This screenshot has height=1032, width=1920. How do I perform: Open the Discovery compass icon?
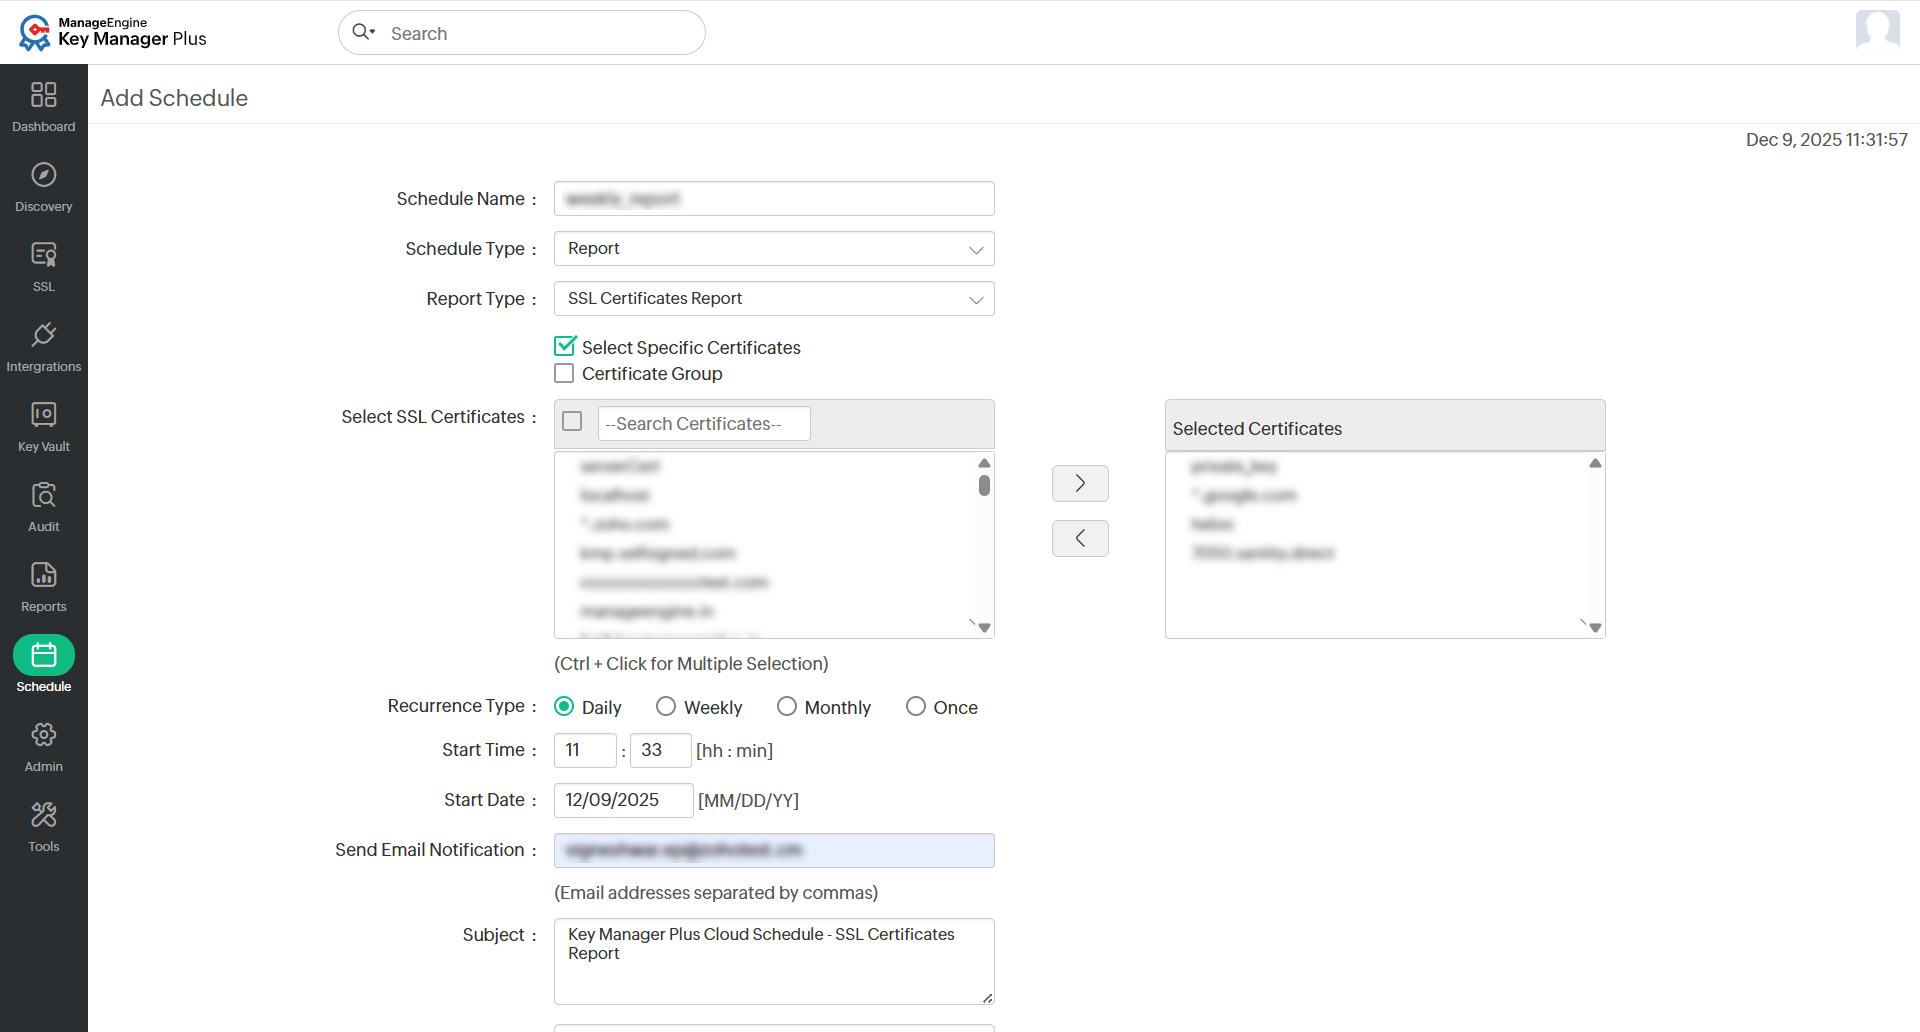[x=44, y=174]
